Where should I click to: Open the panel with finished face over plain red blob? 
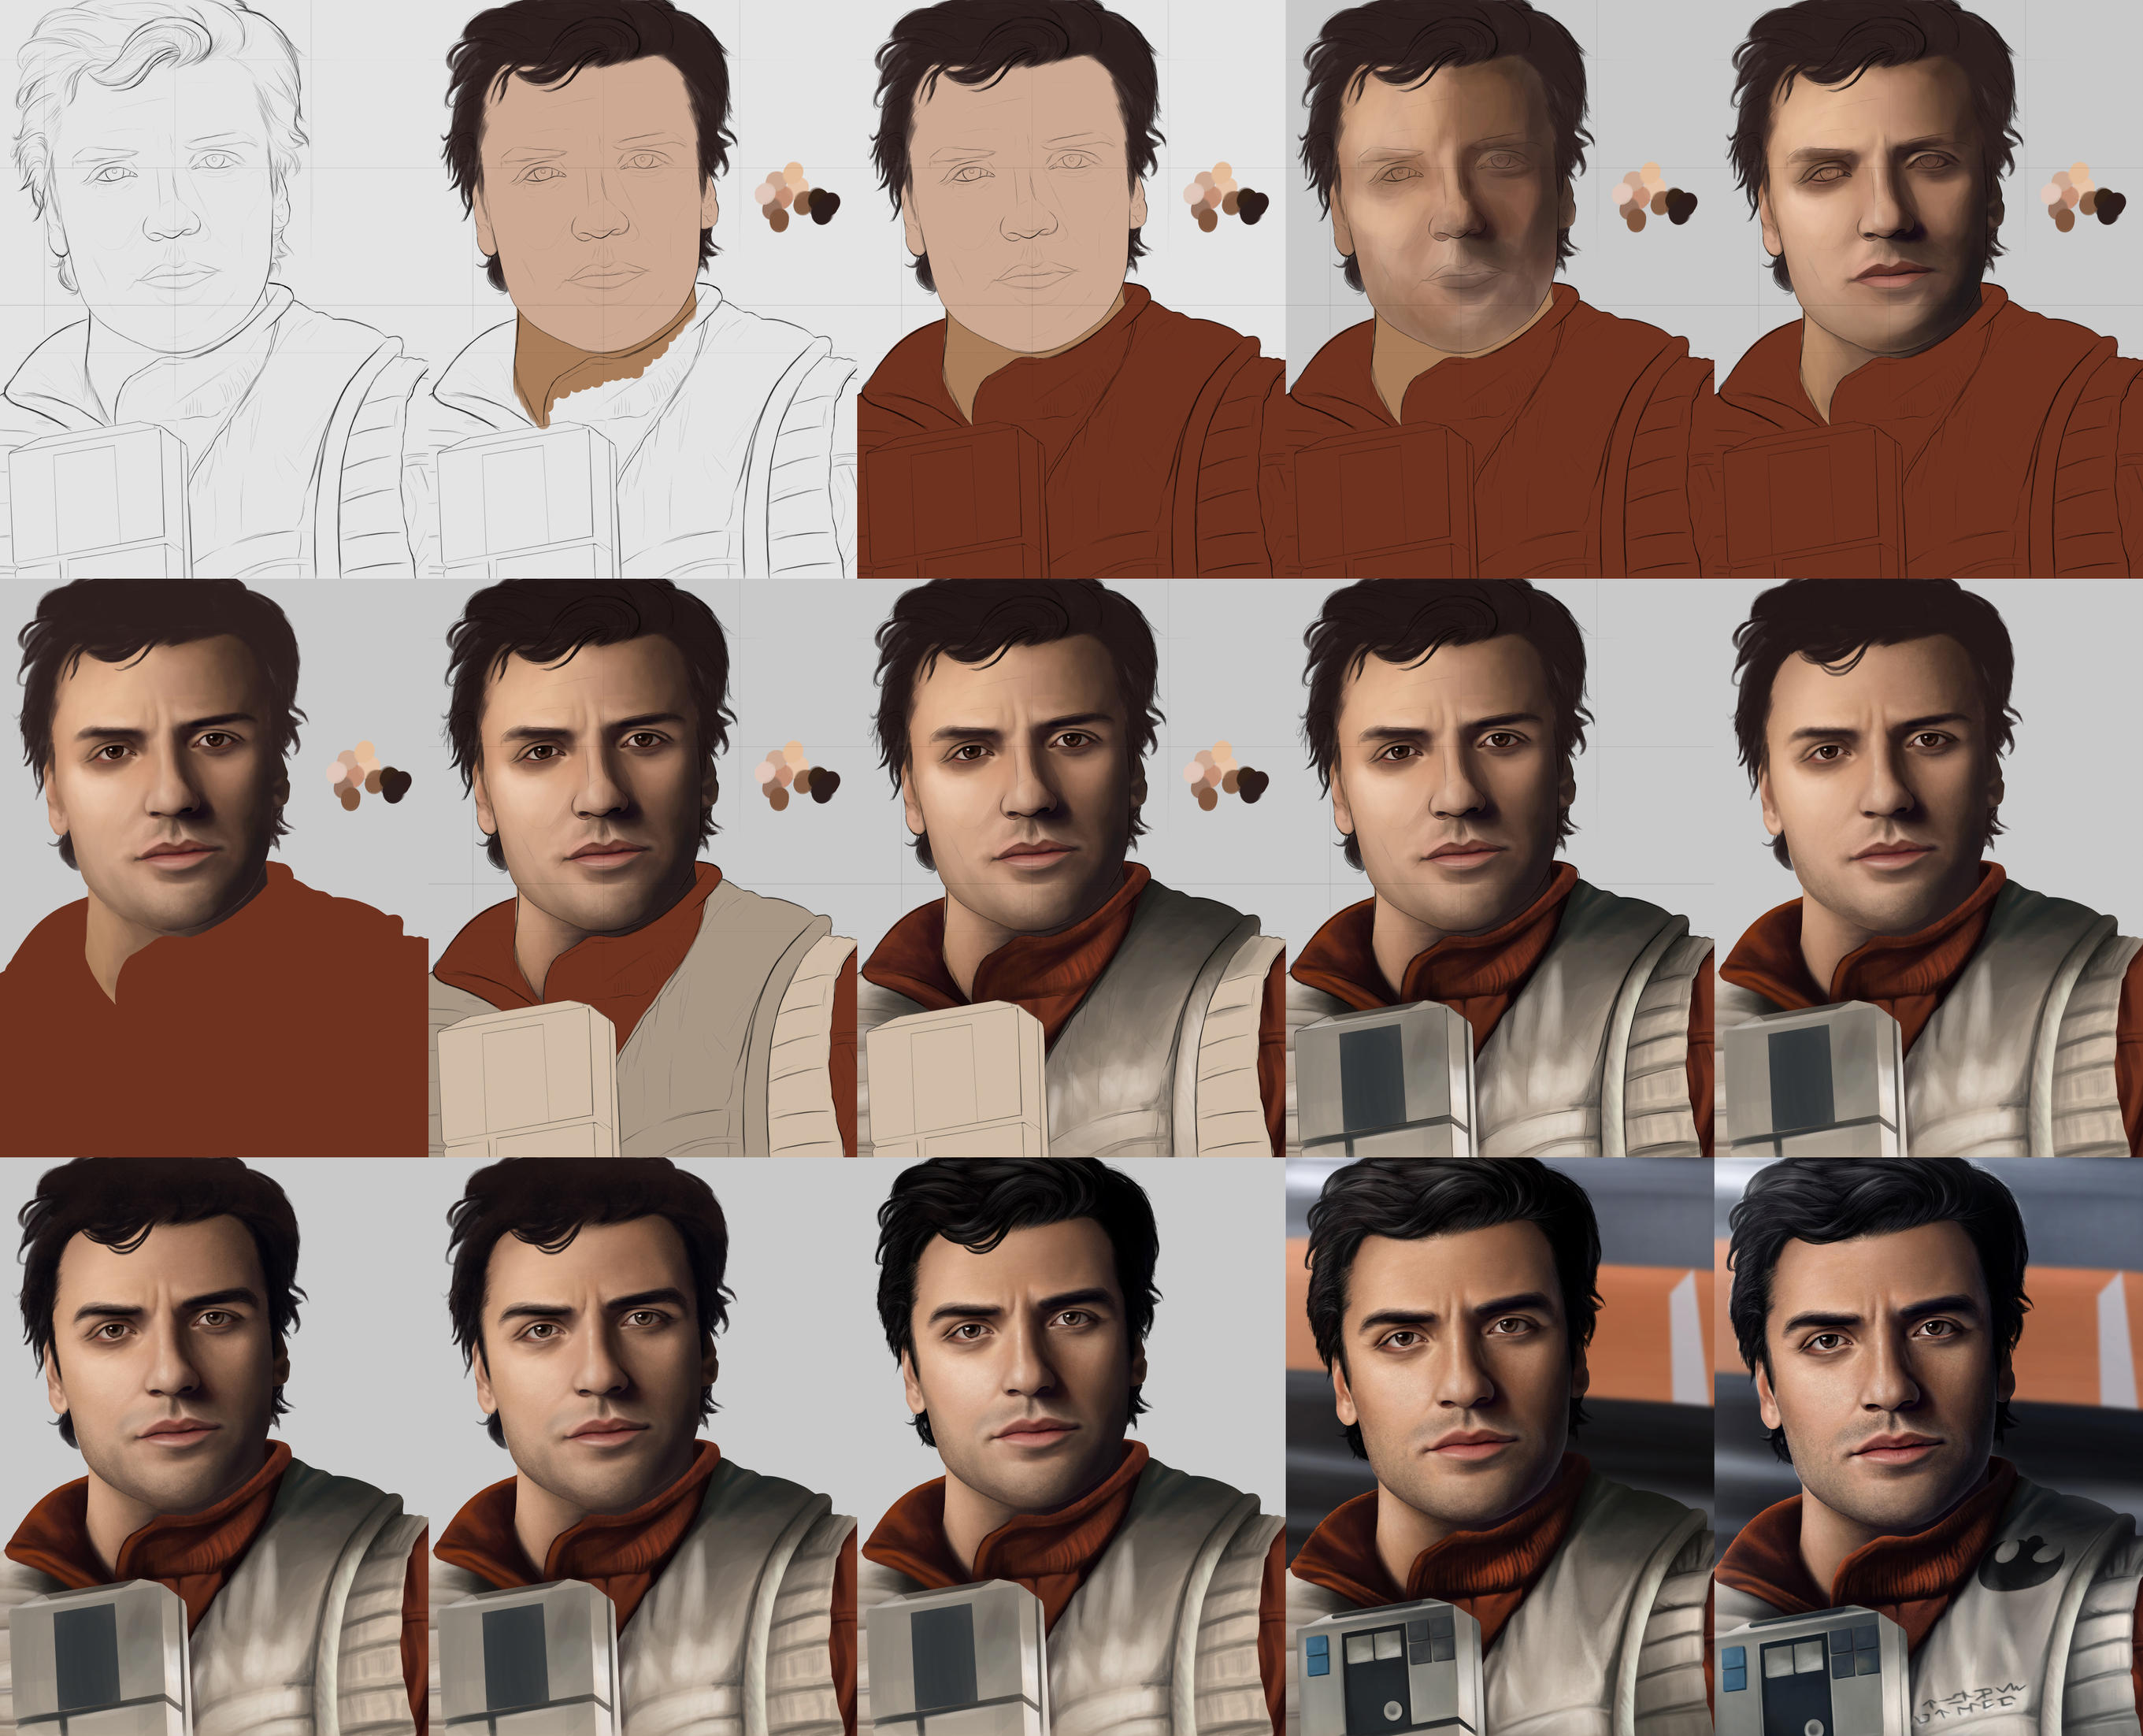point(214,868)
